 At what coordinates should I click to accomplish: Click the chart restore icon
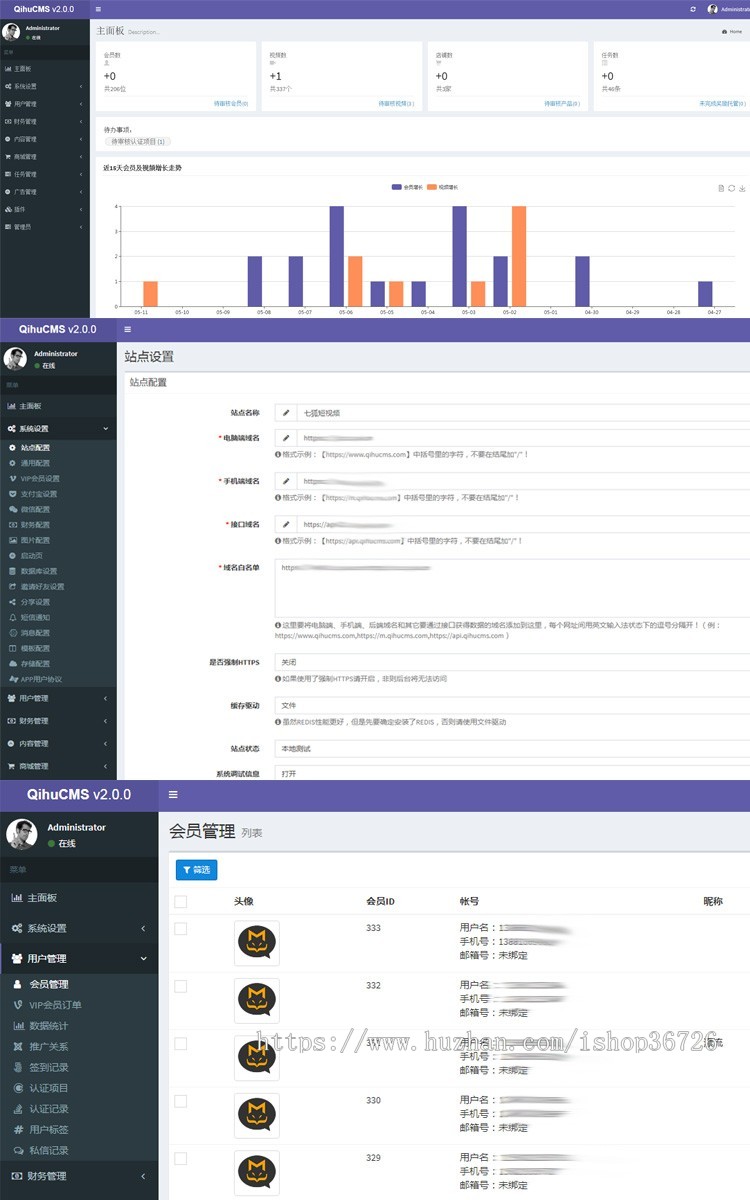pos(731,188)
